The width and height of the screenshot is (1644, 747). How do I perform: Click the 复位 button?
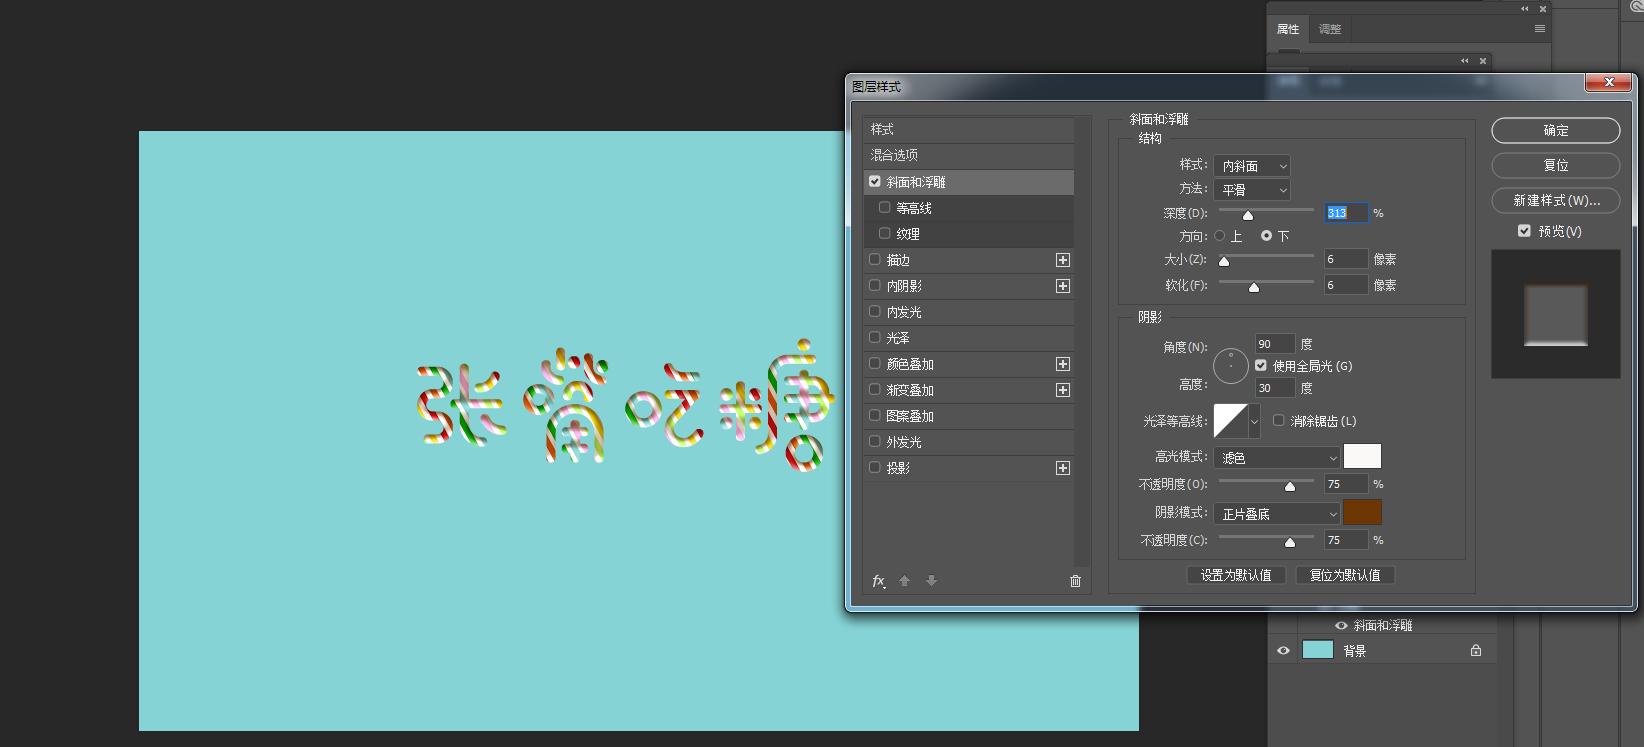(x=1556, y=165)
